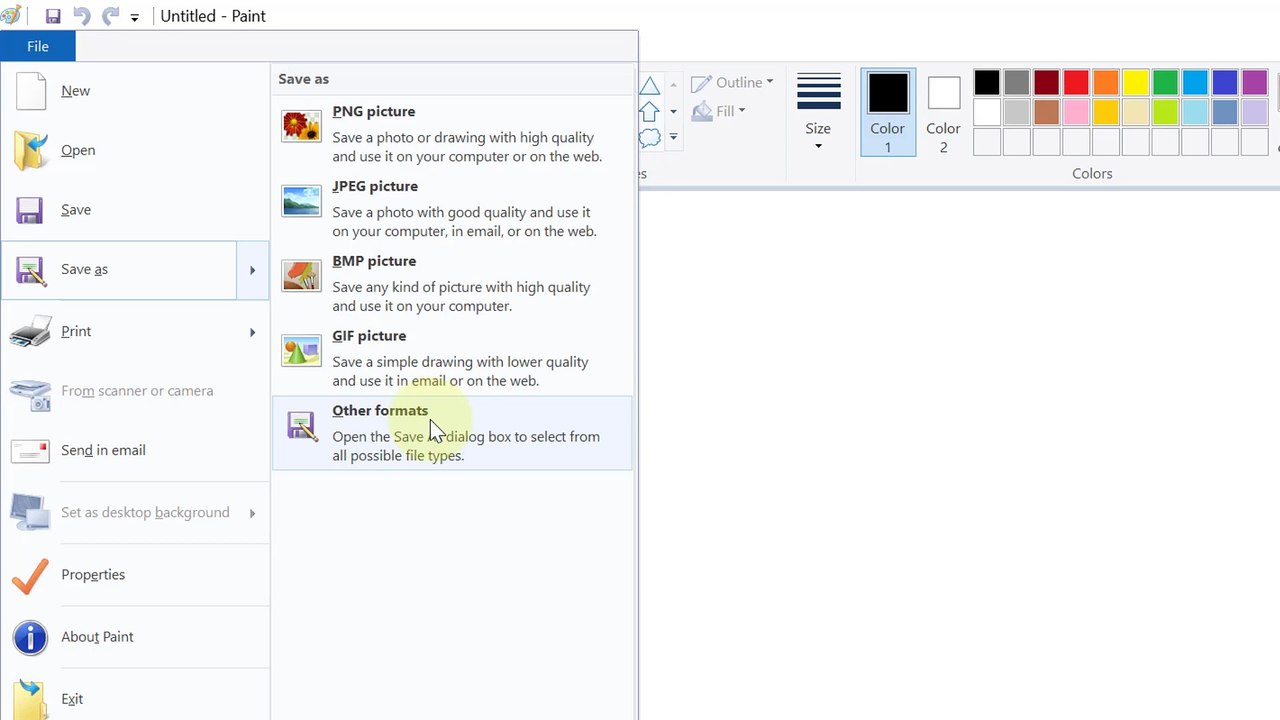The height and width of the screenshot is (720, 1280).
Task: Pick the yellow color swatch
Action: tap(1135, 82)
